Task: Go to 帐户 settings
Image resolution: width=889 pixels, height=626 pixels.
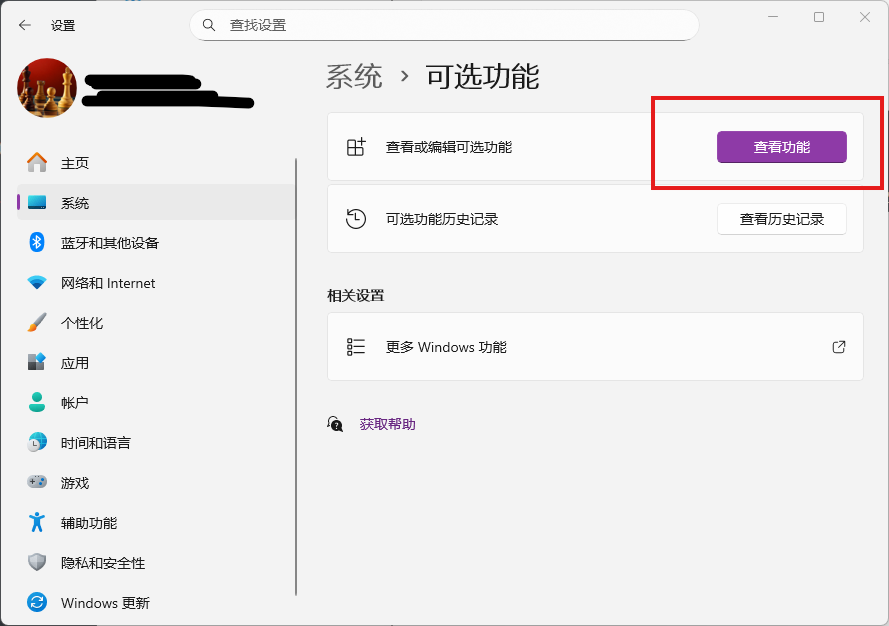Action: point(75,403)
